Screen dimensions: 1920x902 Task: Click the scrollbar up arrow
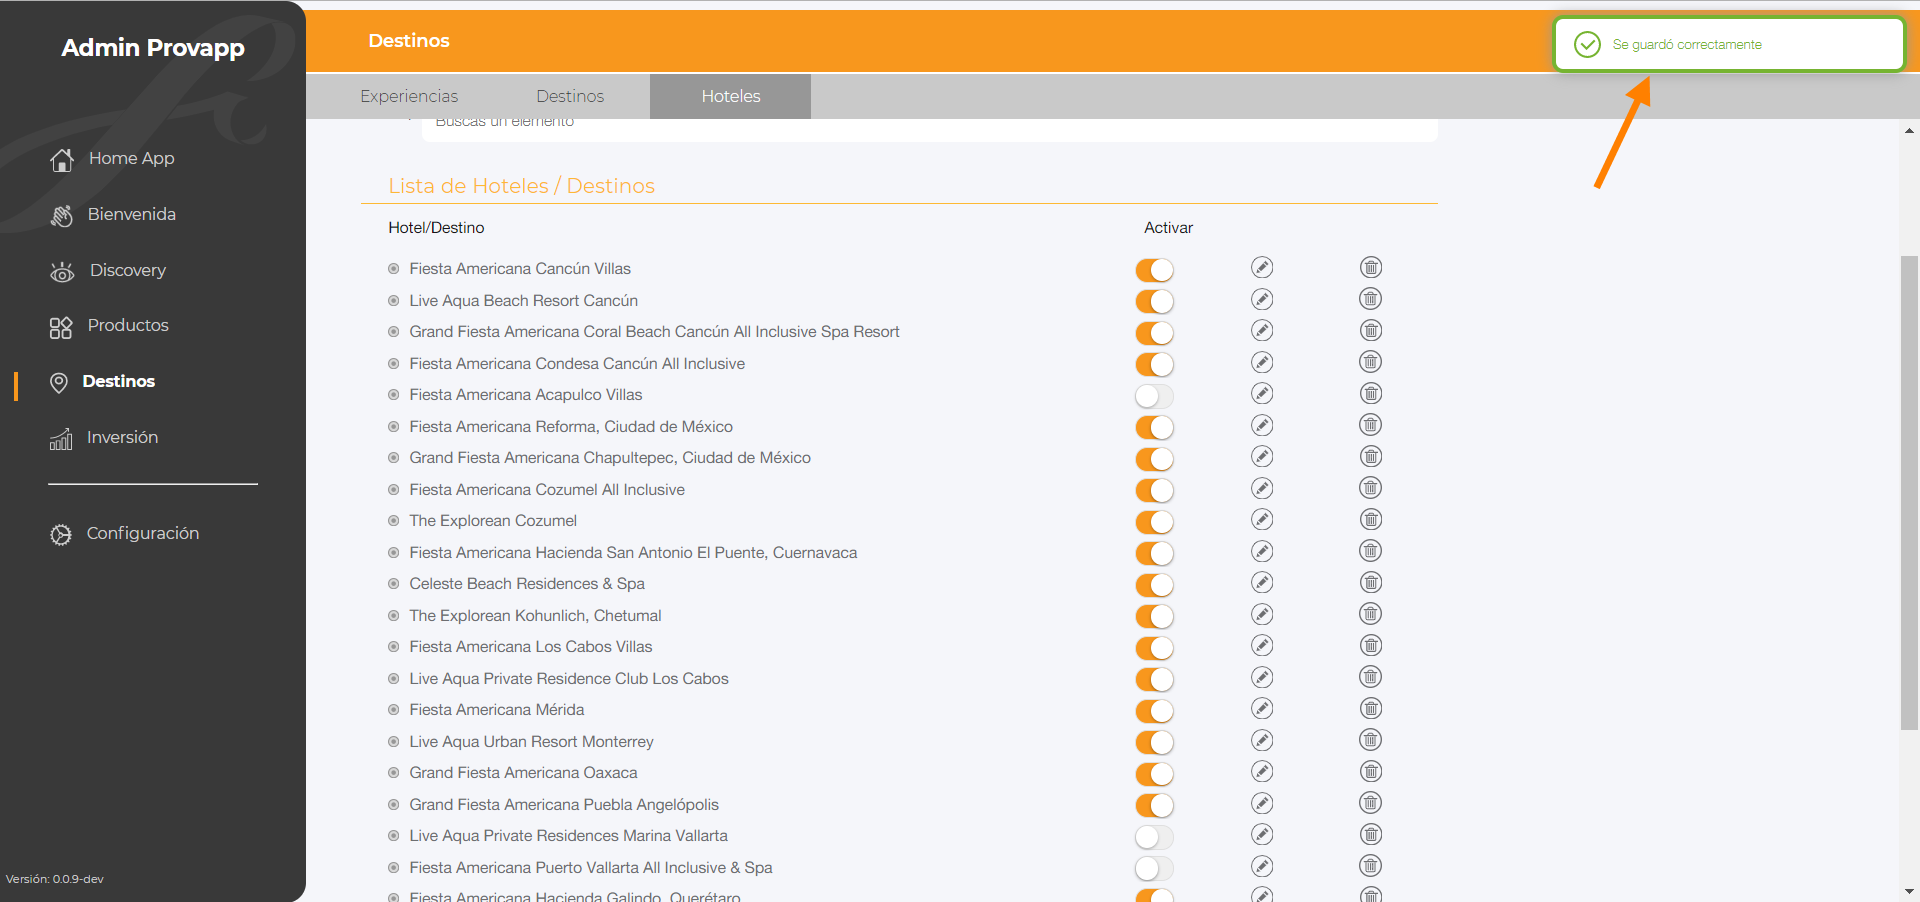click(1909, 131)
